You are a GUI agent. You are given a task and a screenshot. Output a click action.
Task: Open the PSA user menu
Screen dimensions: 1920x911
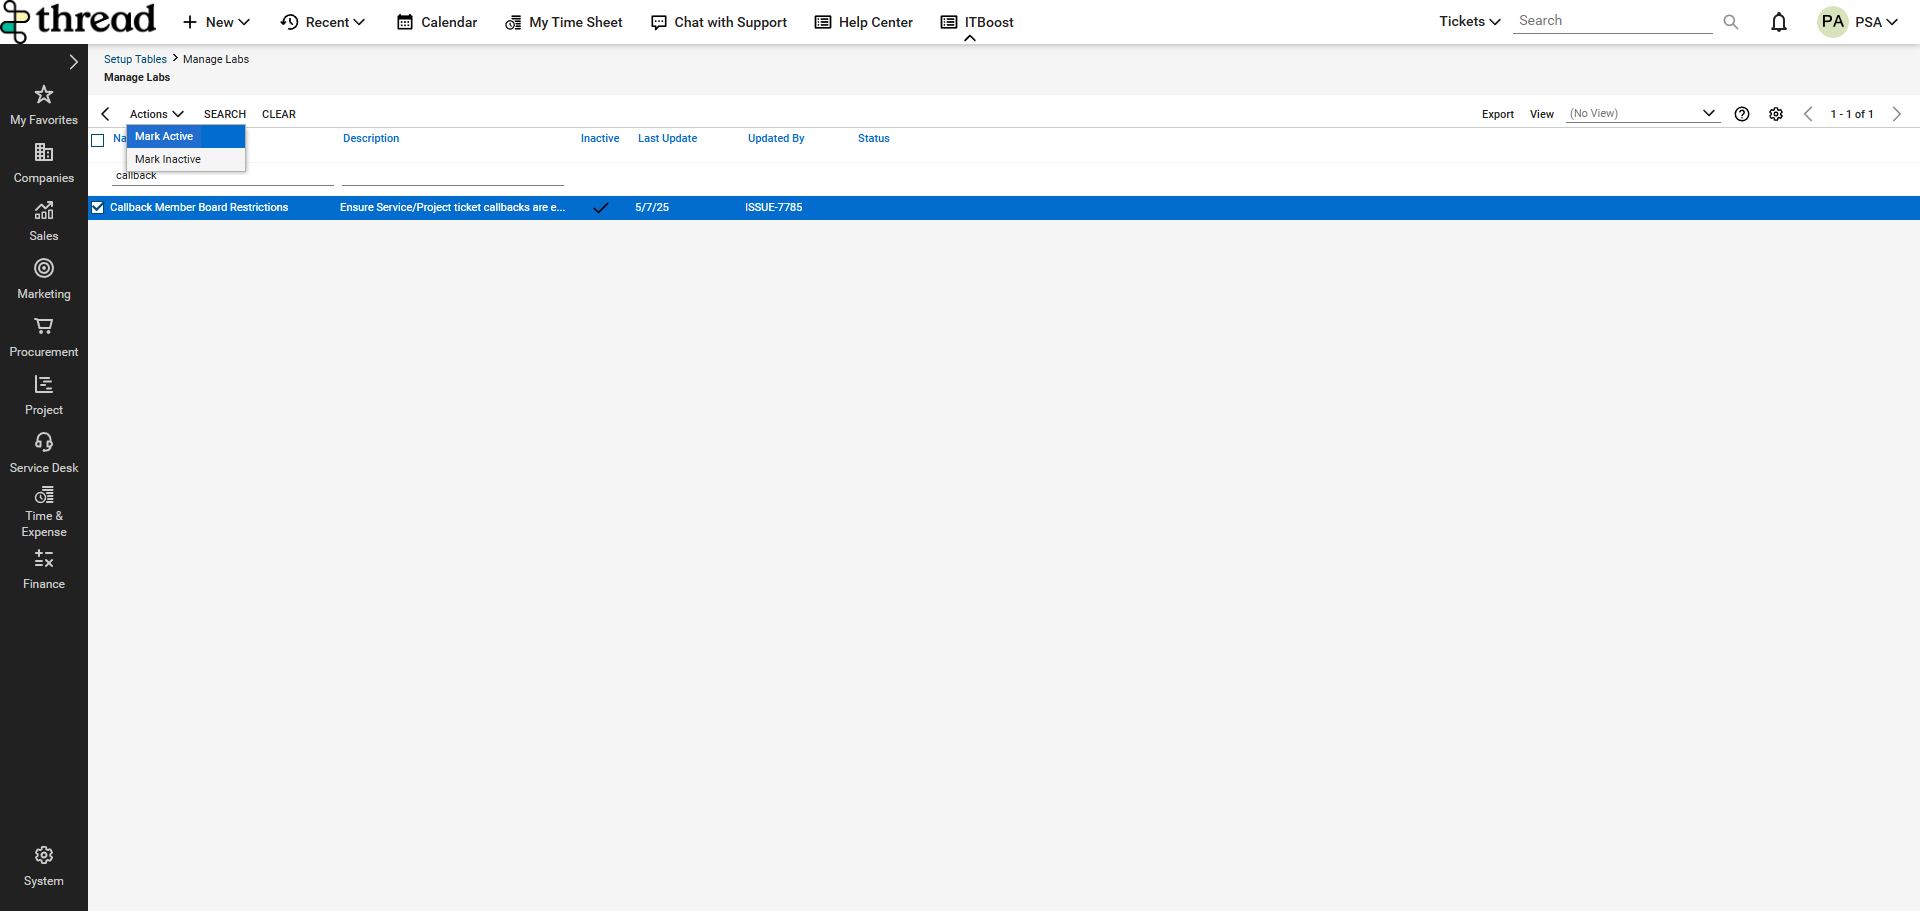pos(1877,22)
